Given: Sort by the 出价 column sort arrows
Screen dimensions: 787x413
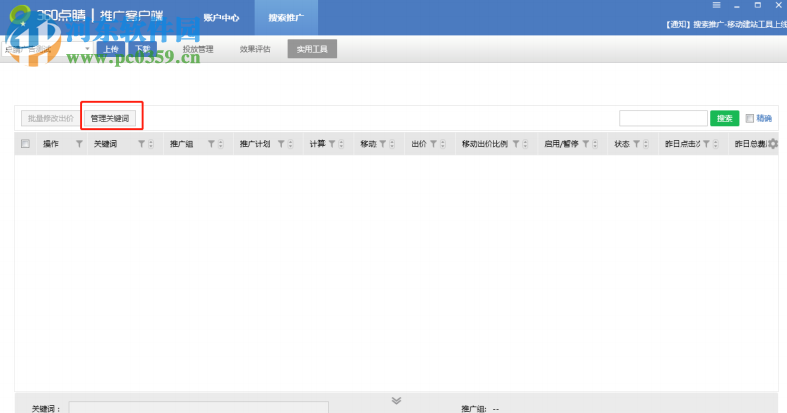Looking at the screenshot, I should (x=443, y=144).
